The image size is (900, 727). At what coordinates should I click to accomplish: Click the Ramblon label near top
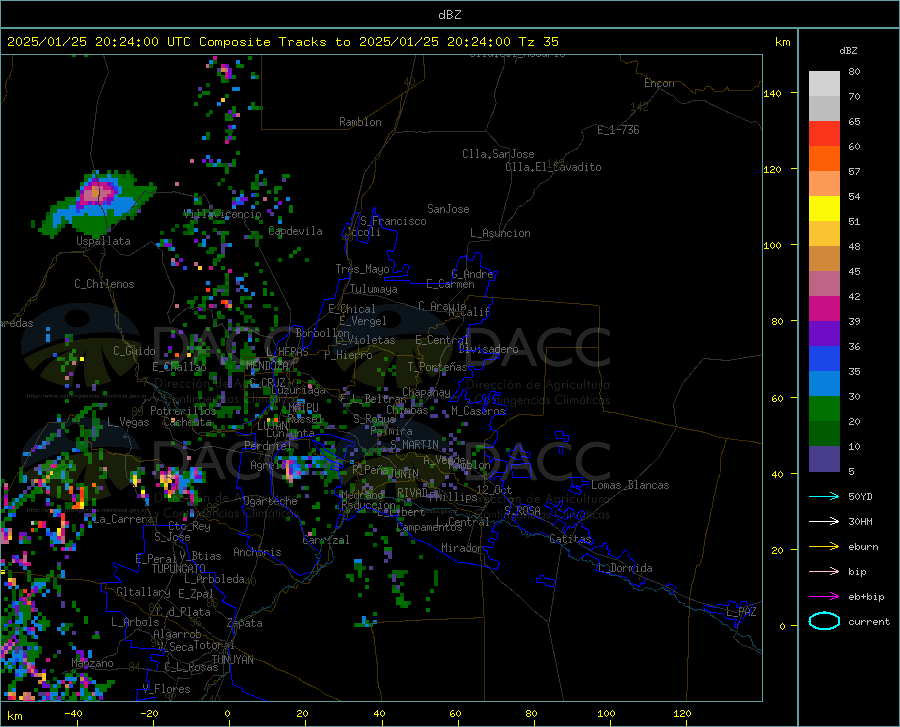360,122
